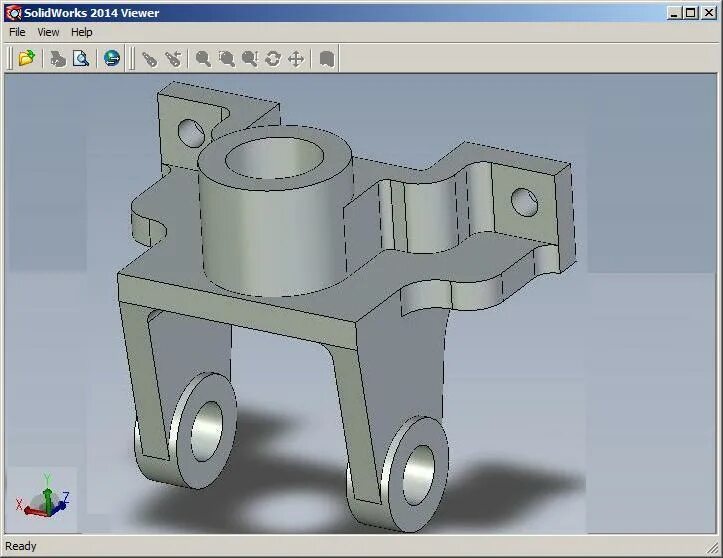Click the Print icon in the toolbar
The width and height of the screenshot is (723, 558).
[x=58, y=59]
